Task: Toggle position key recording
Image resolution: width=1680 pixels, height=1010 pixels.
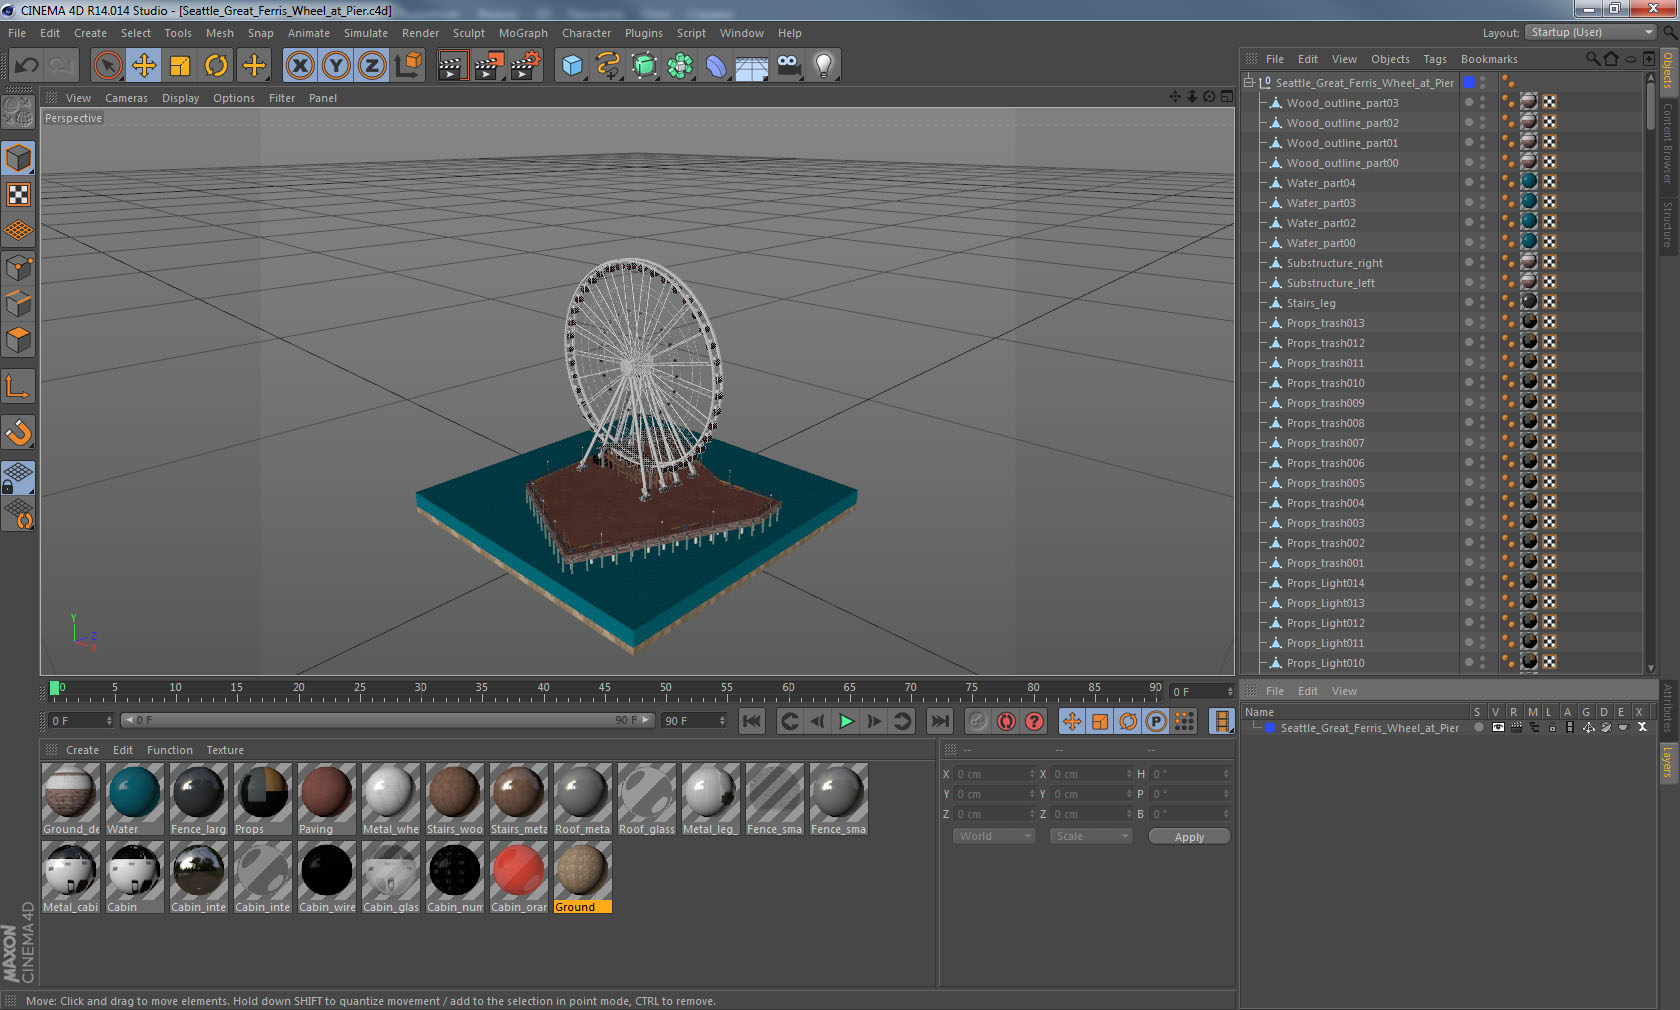Action: 1072,721
